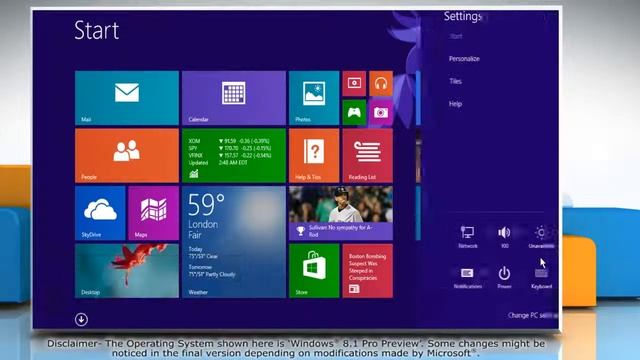Open the Calendar tile
The height and width of the screenshot is (360, 640).
tap(234, 98)
